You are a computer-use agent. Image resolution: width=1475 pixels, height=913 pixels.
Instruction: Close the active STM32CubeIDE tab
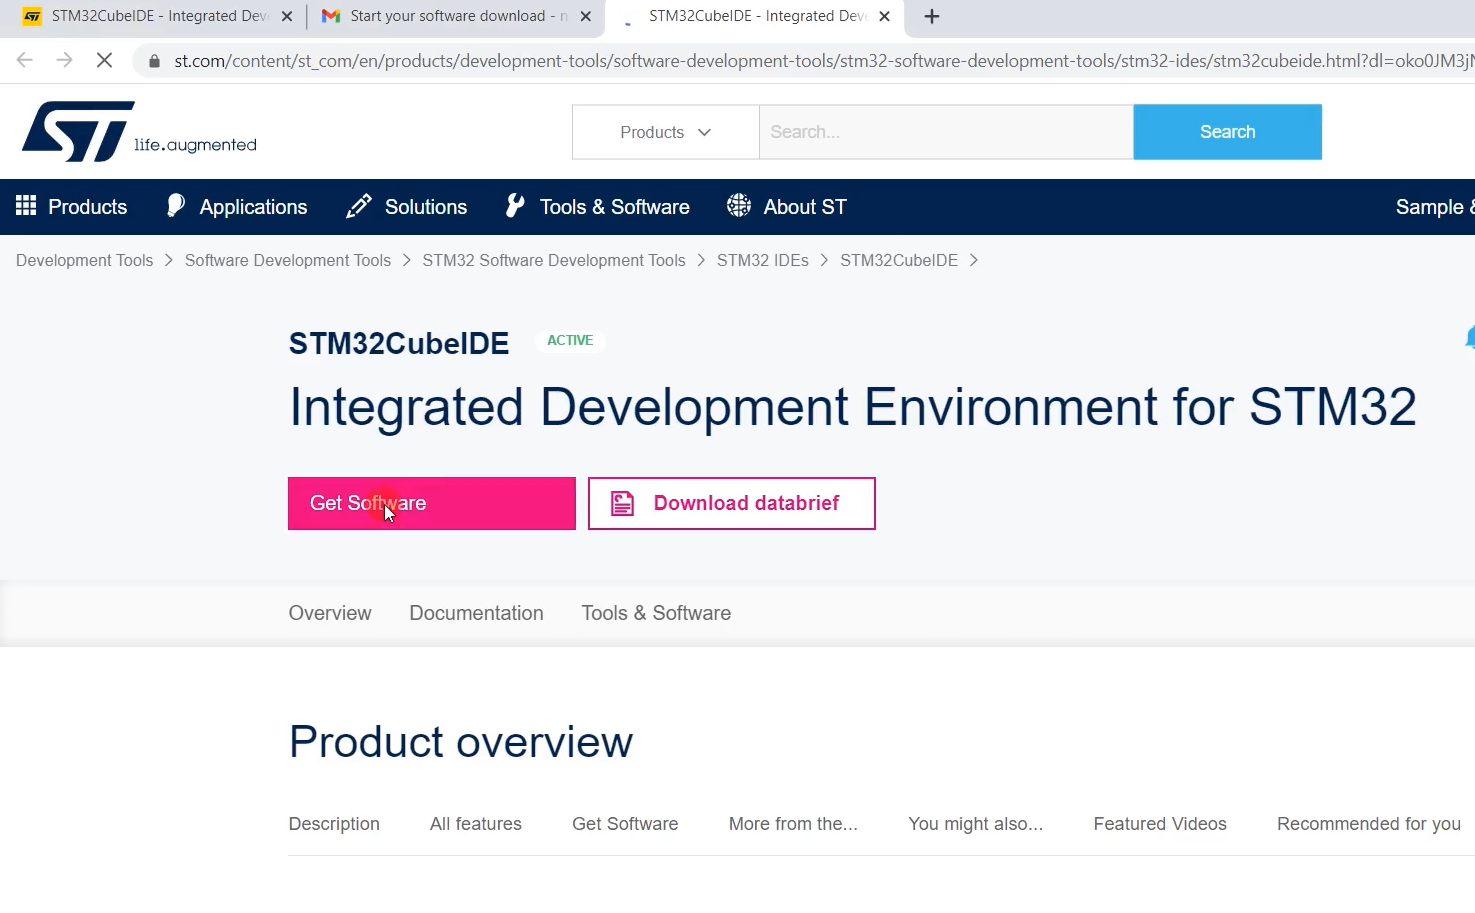884,16
